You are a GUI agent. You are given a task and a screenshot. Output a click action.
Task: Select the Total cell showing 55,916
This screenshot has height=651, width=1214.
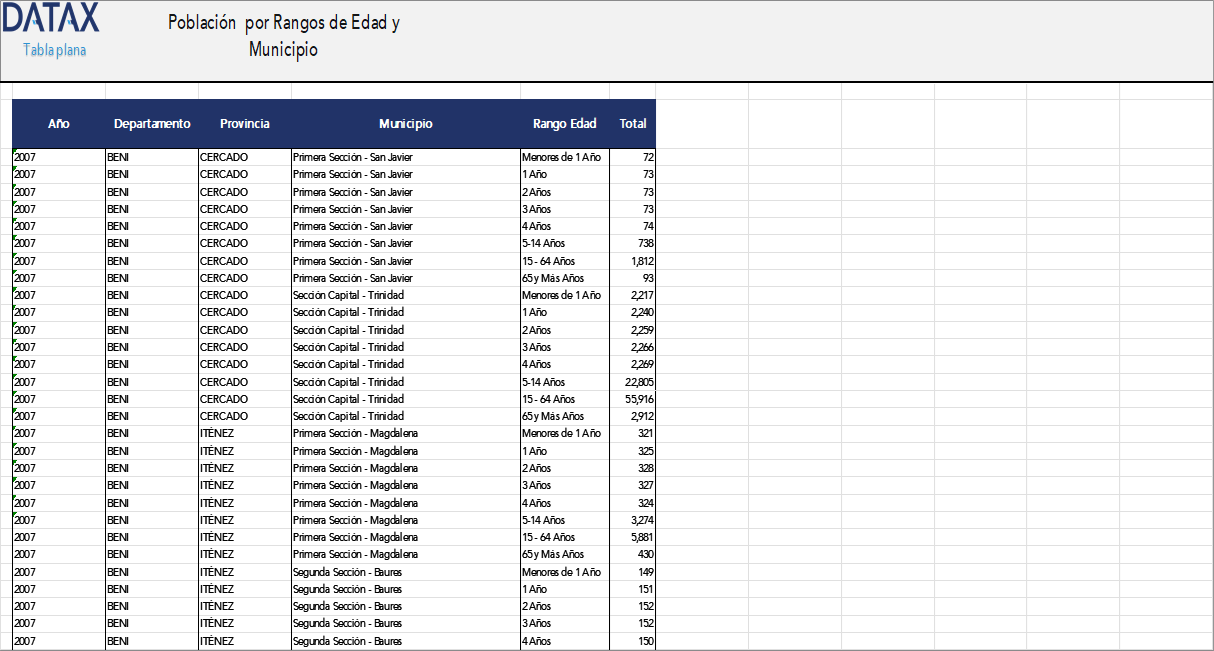tap(633, 399)
